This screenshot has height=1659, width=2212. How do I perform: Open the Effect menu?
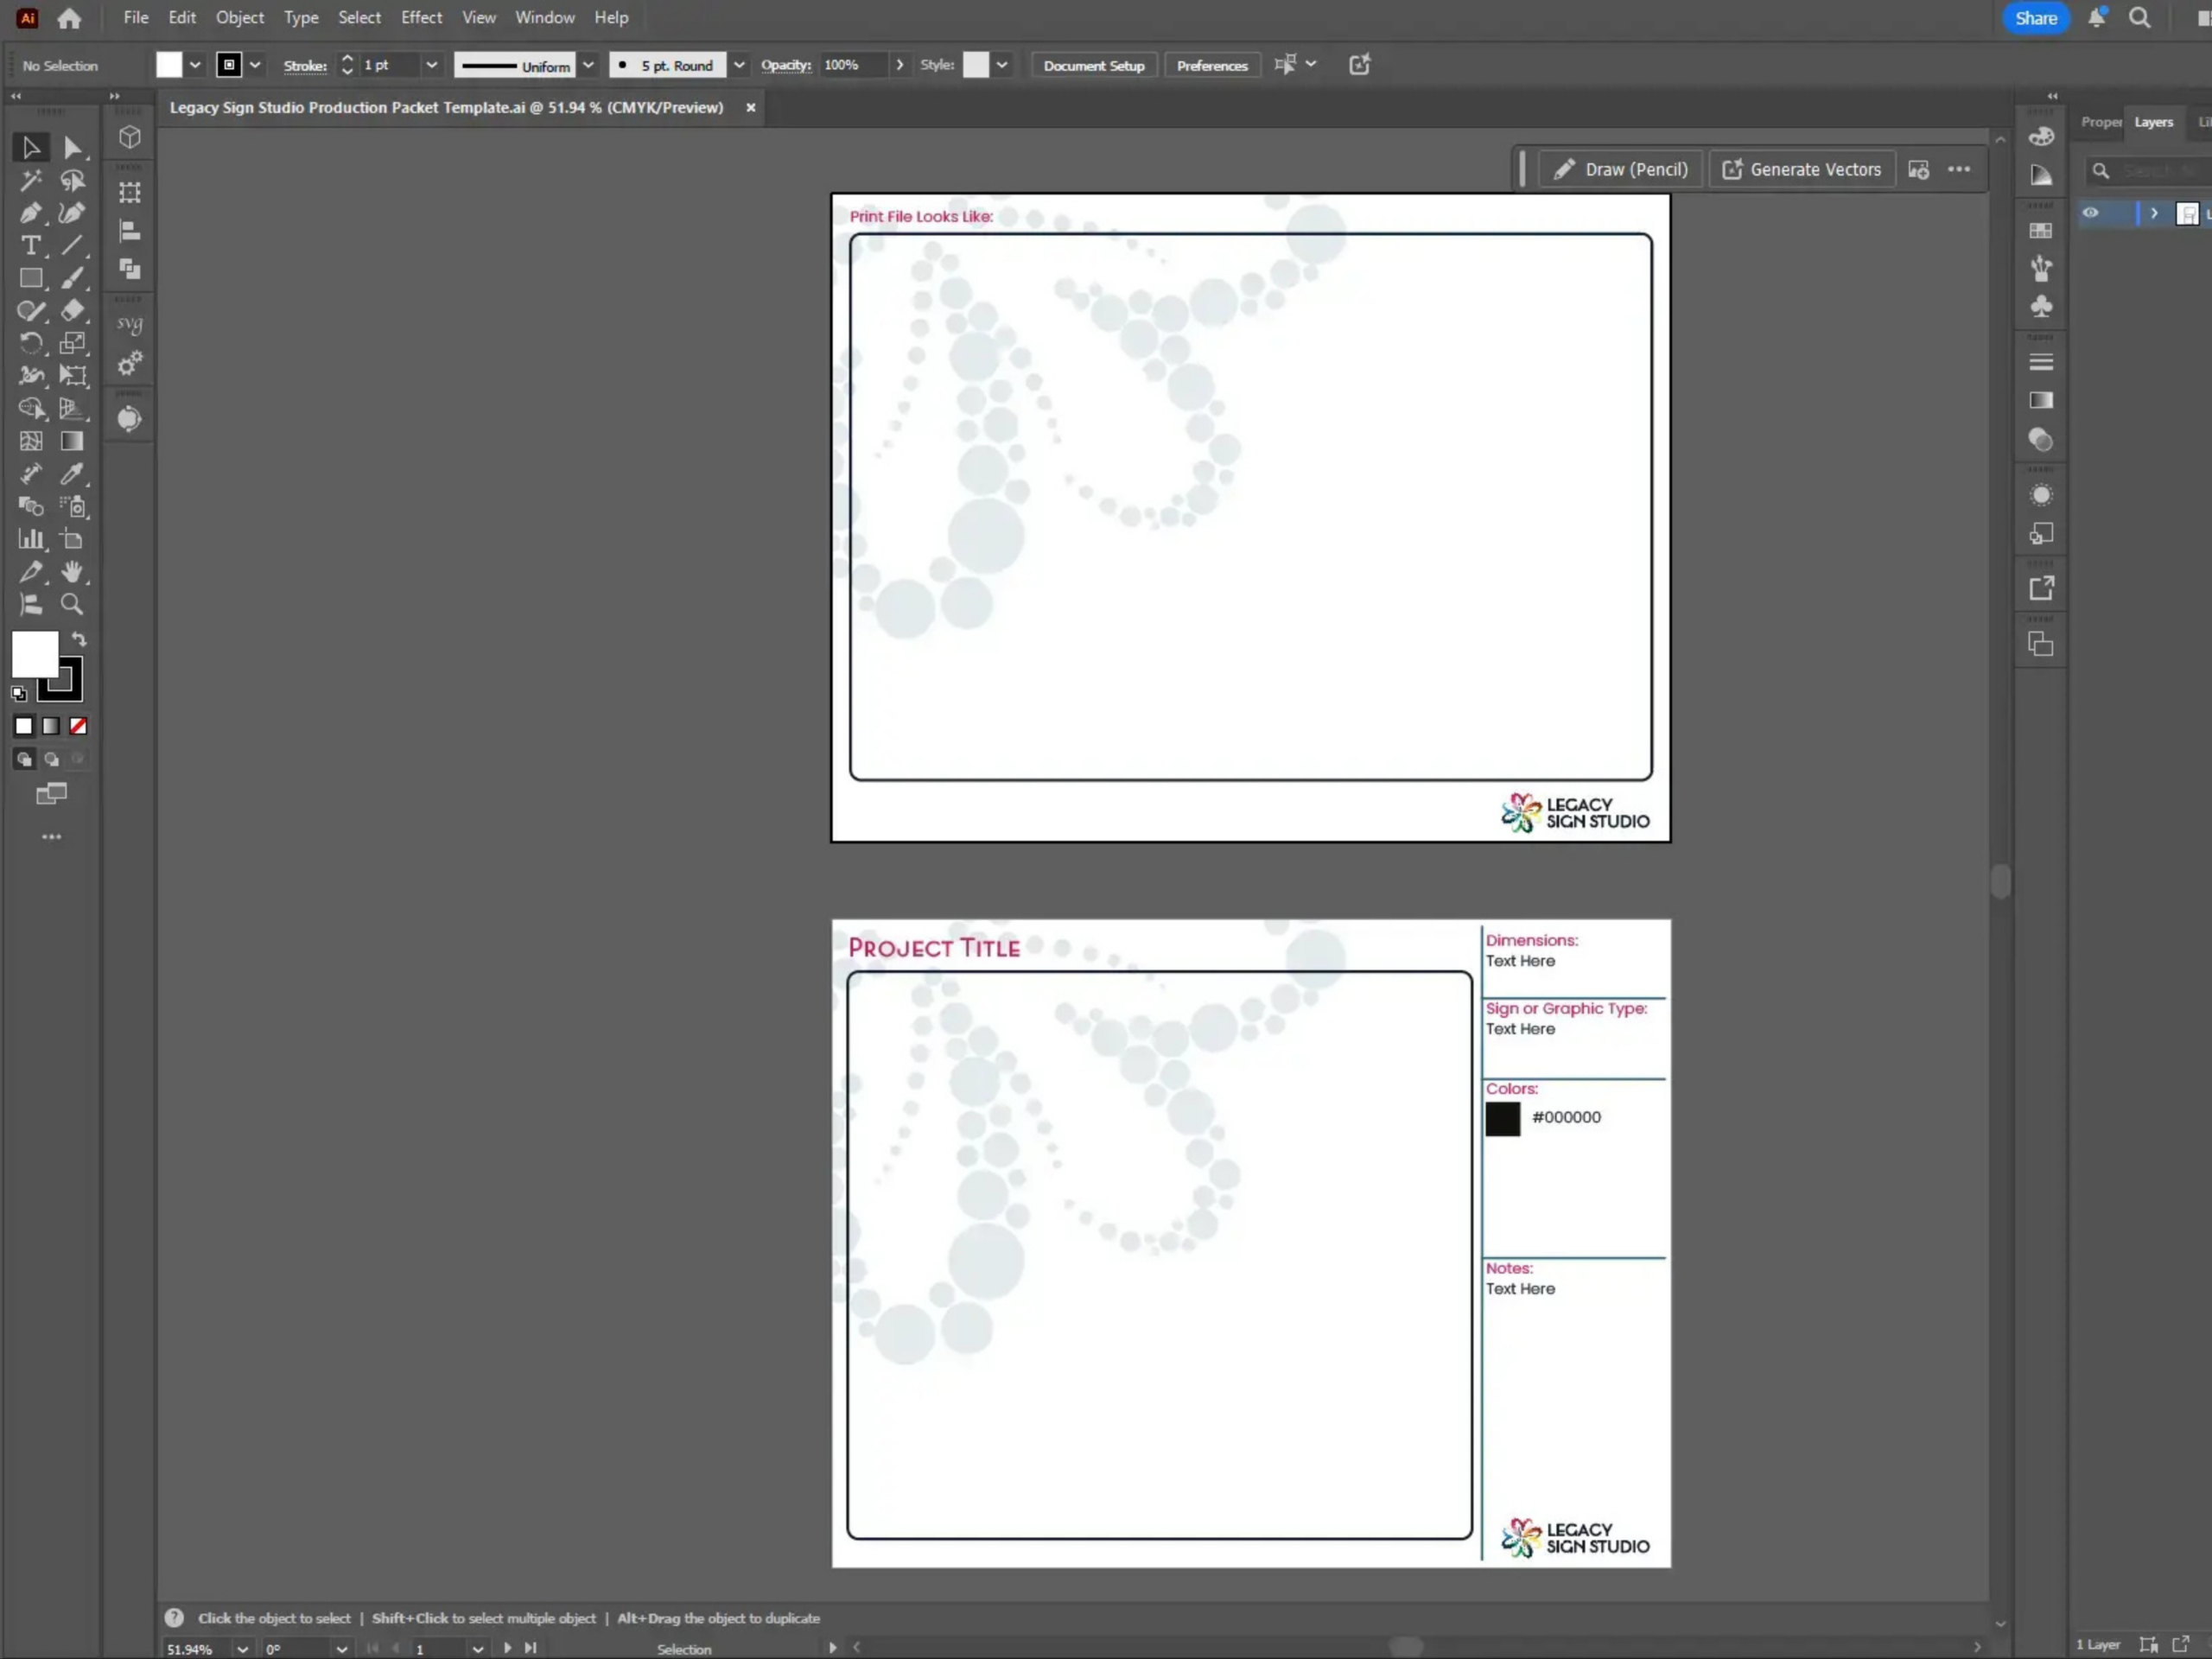point(421,18)
